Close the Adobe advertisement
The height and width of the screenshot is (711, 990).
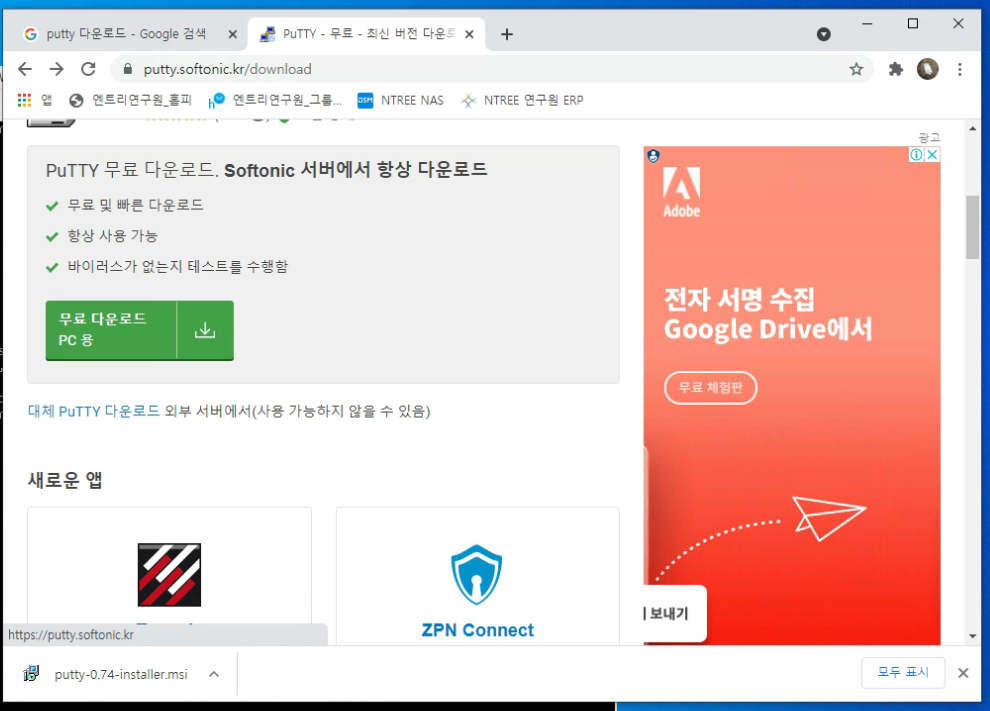tap(932, 155)
